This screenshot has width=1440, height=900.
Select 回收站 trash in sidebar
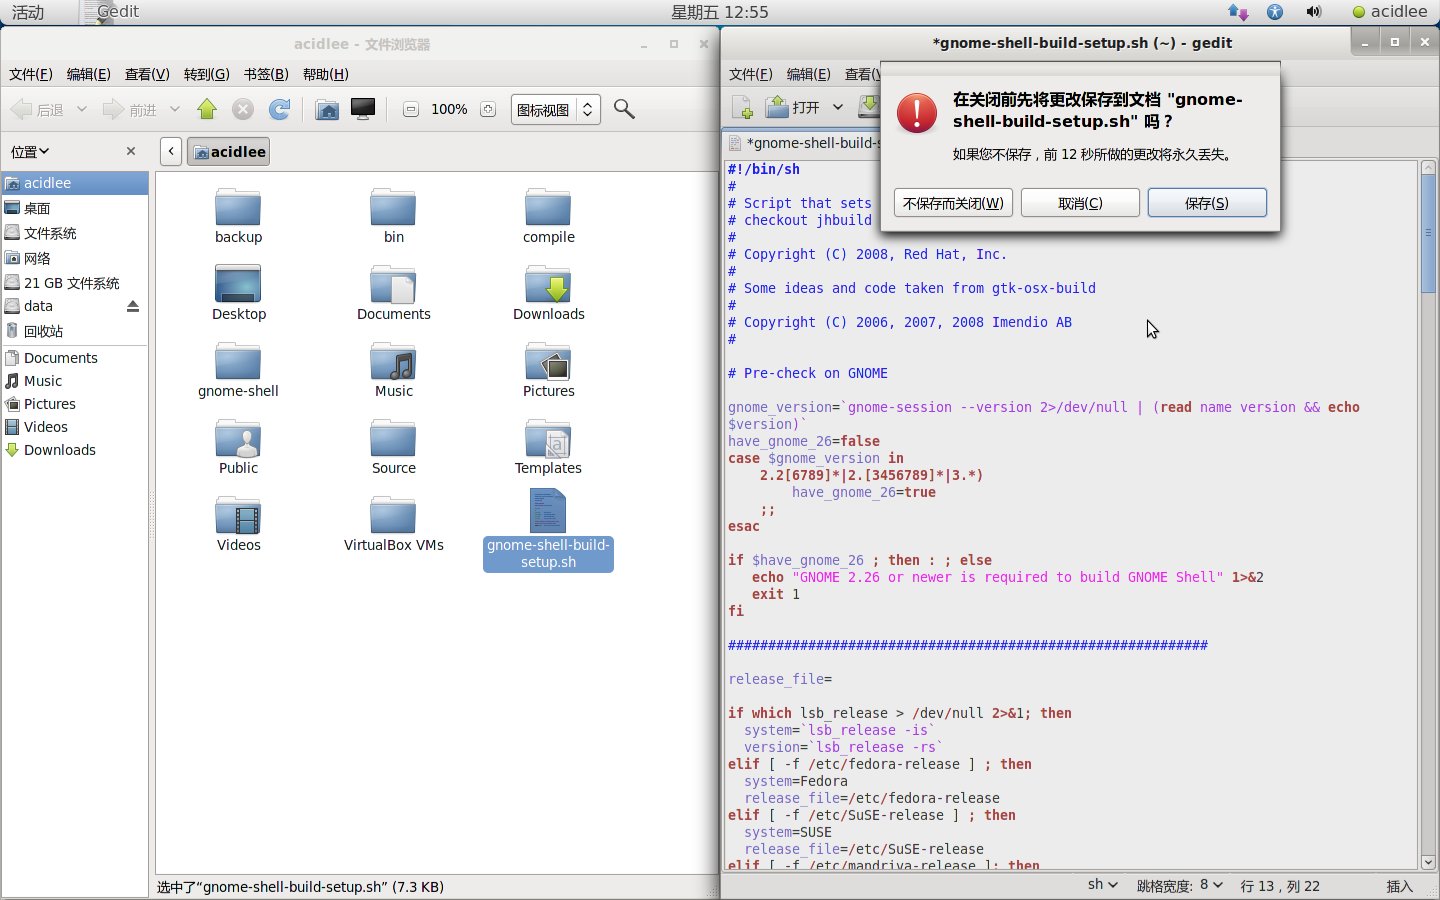75,331
